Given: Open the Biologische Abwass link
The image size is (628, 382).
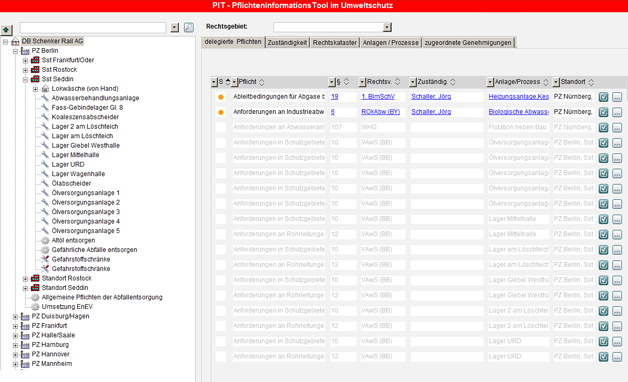Looking at the screenshot, I should (519, 112).
